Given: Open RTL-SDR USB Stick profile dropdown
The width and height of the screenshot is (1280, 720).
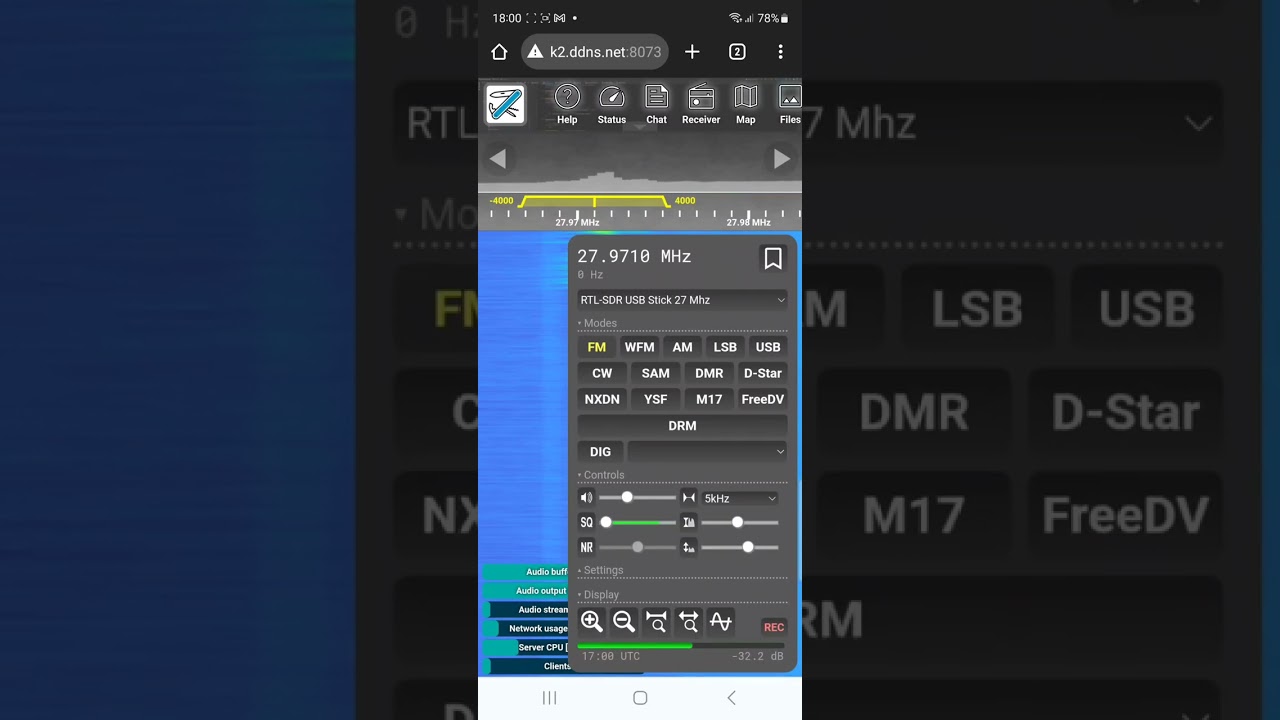Looking at the screenshot, I should click(x=682, y=300).
